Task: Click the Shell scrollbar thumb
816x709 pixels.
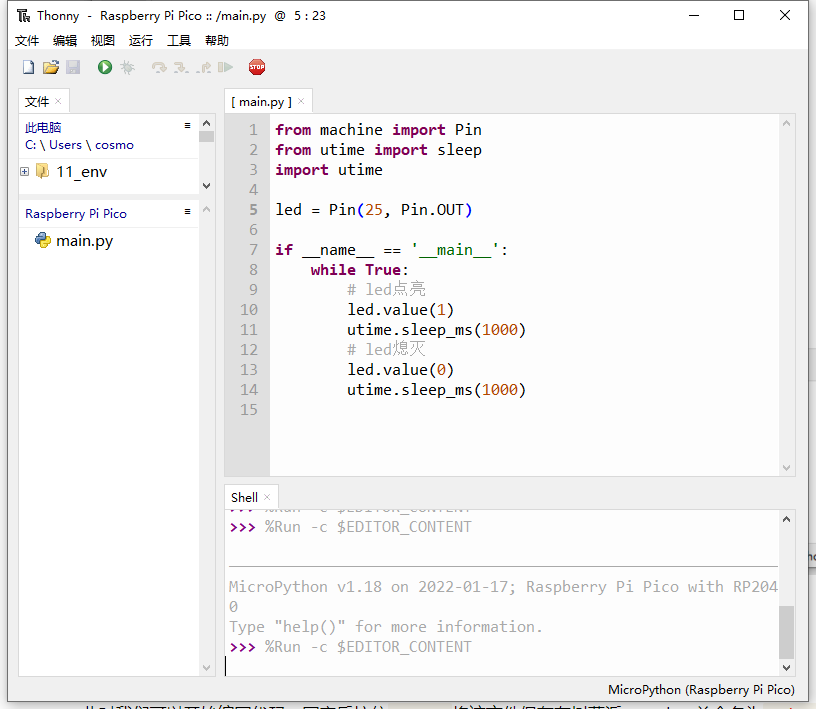Action: (x=786, y=632)
